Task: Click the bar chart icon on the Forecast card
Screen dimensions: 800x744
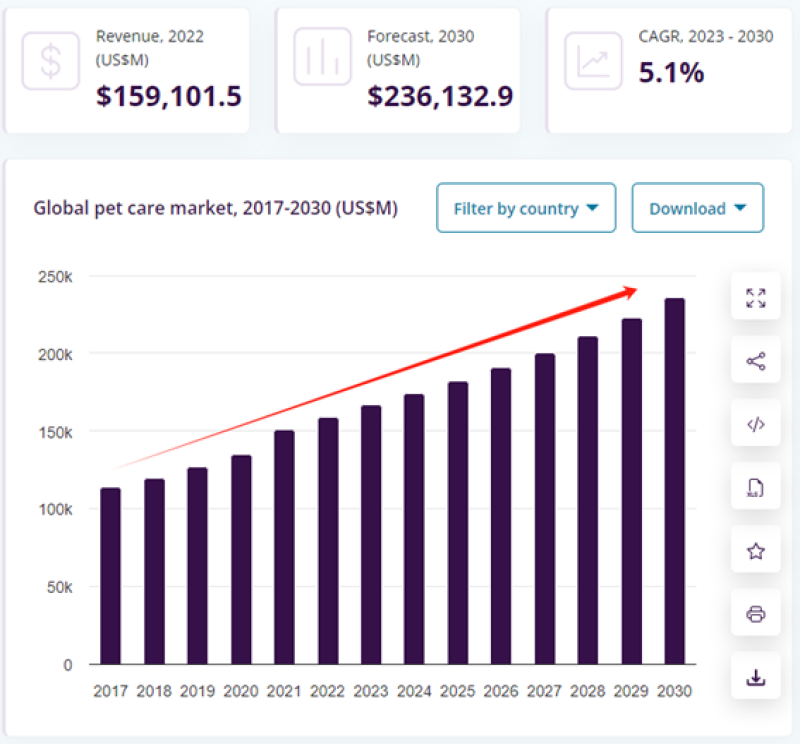Action: coord(322,62)
